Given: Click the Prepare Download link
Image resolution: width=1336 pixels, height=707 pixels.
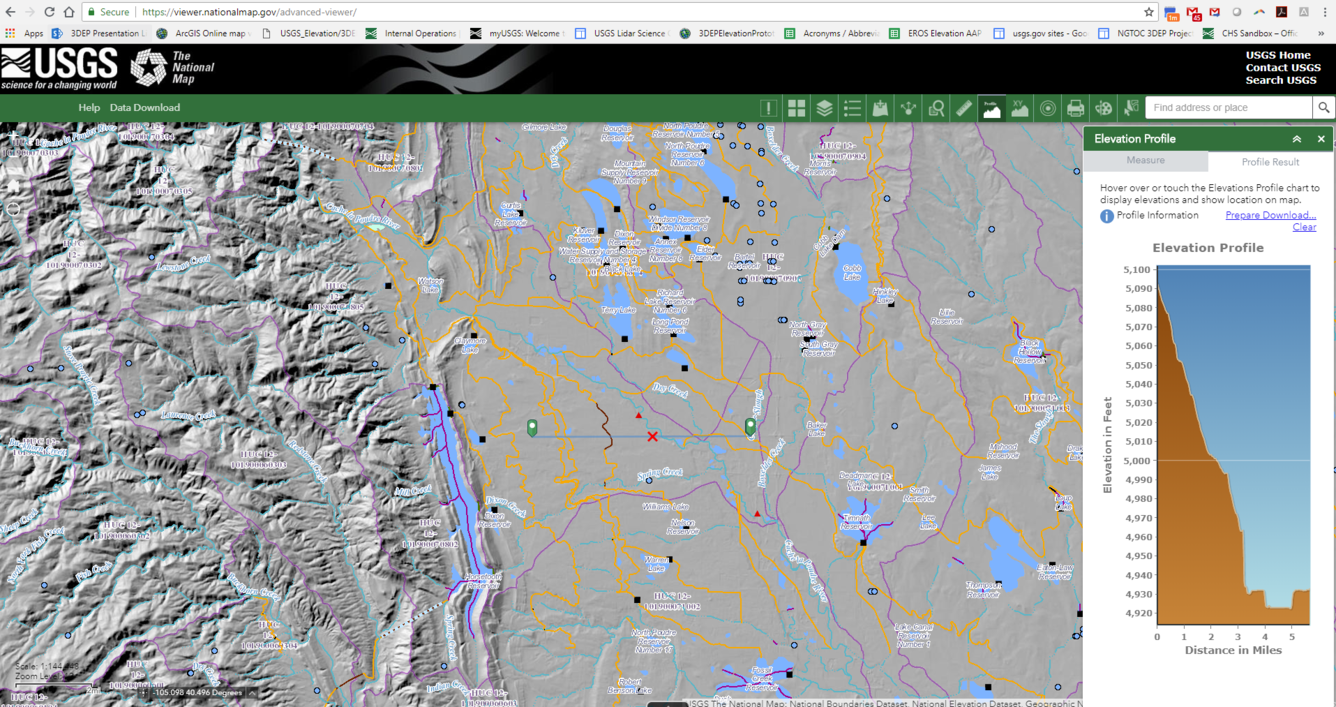Looking at the screenshot, I should pos(1270,215).
